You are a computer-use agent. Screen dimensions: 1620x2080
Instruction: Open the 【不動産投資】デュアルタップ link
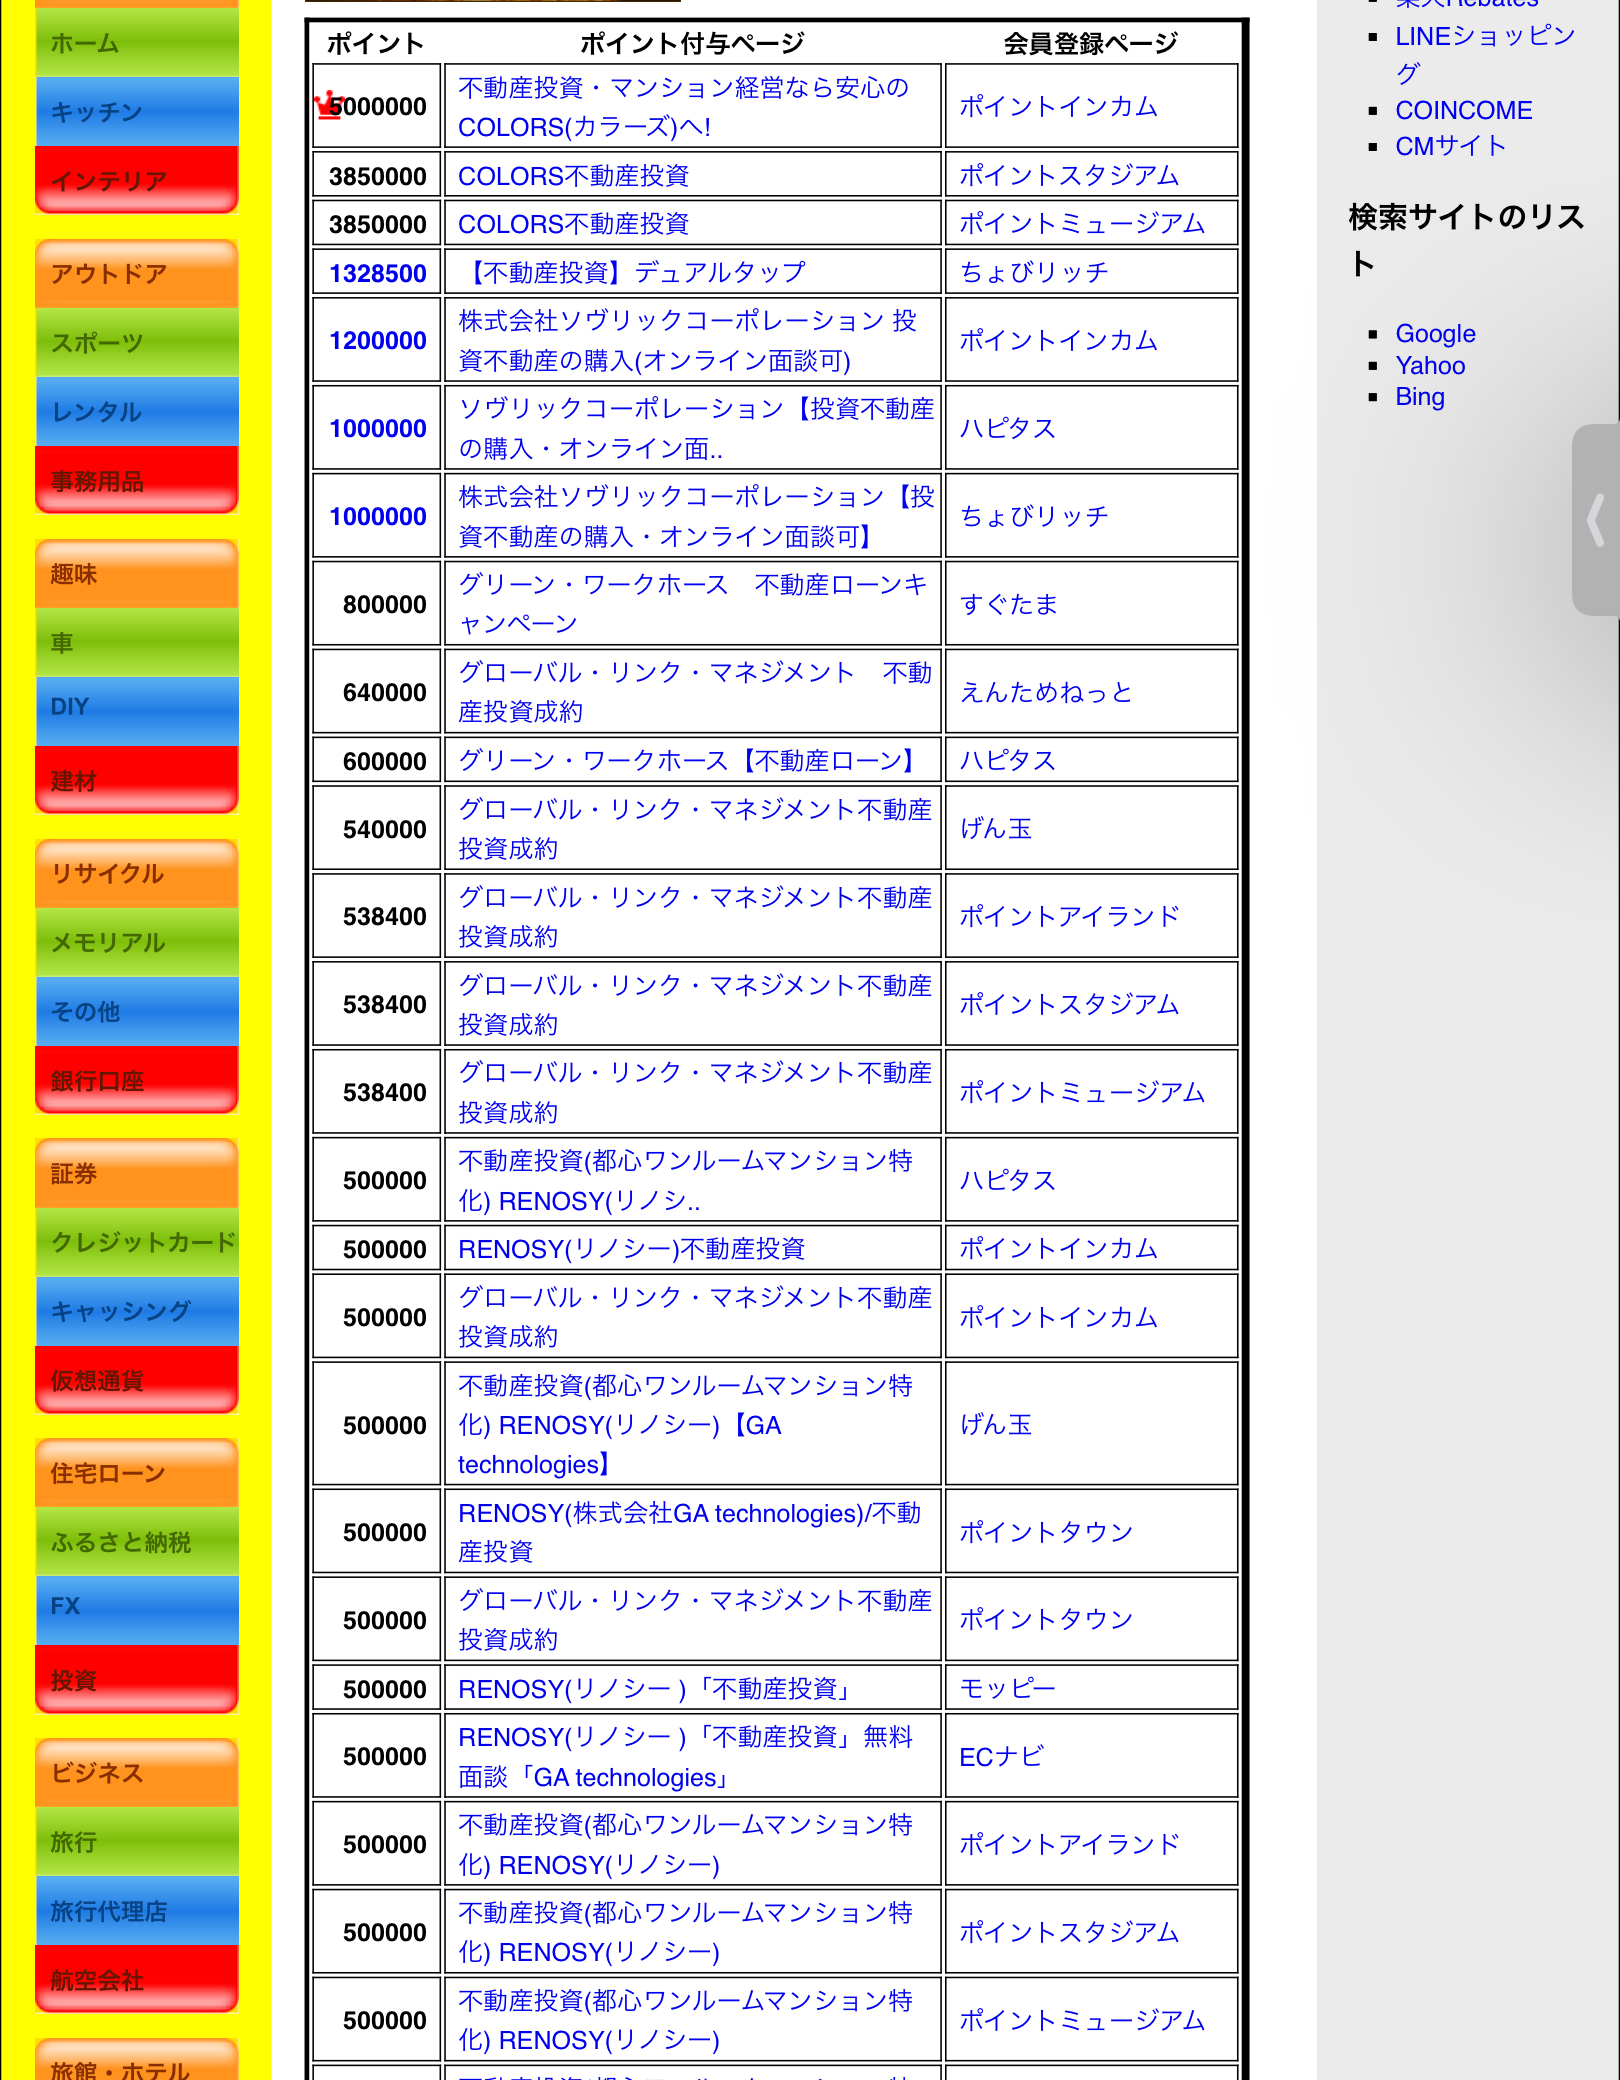pos(633,272)
